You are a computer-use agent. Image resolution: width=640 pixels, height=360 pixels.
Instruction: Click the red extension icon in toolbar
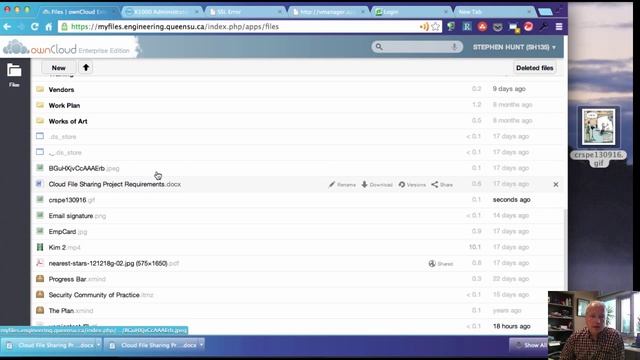pyautogui.click(x=482, y=27)
